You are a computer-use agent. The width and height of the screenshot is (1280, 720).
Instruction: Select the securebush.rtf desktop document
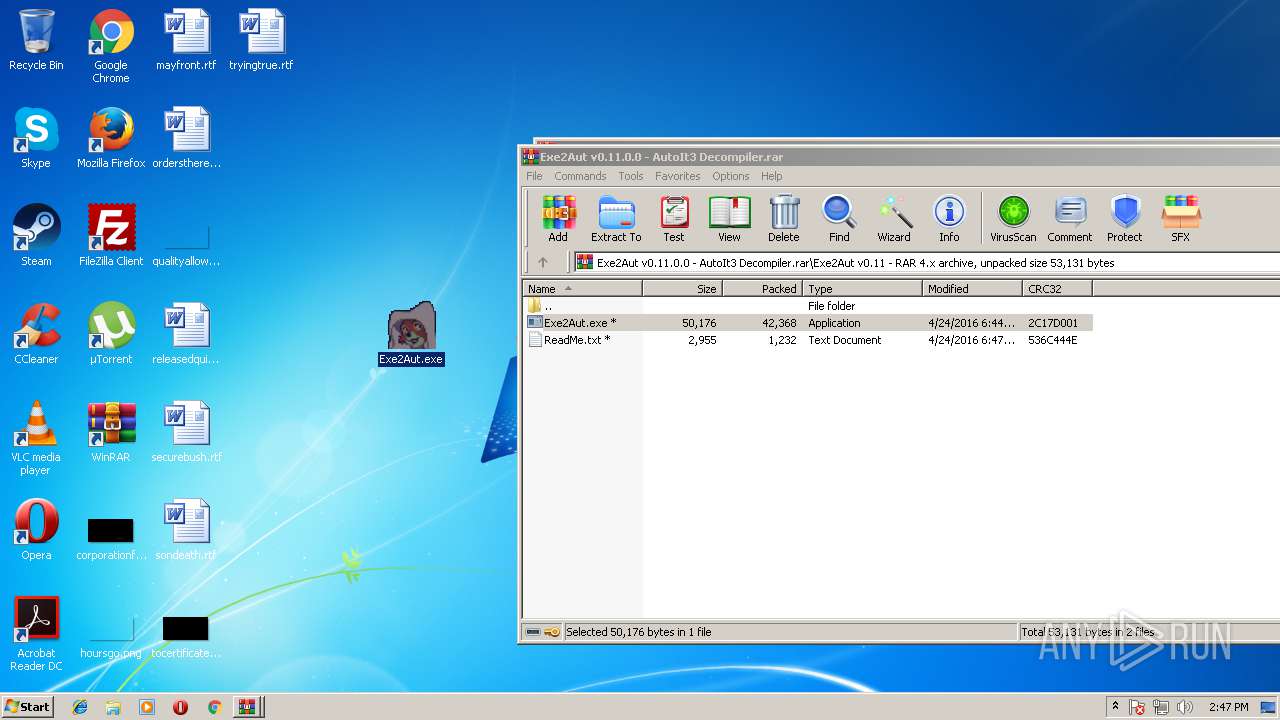[x=186, y=432]
